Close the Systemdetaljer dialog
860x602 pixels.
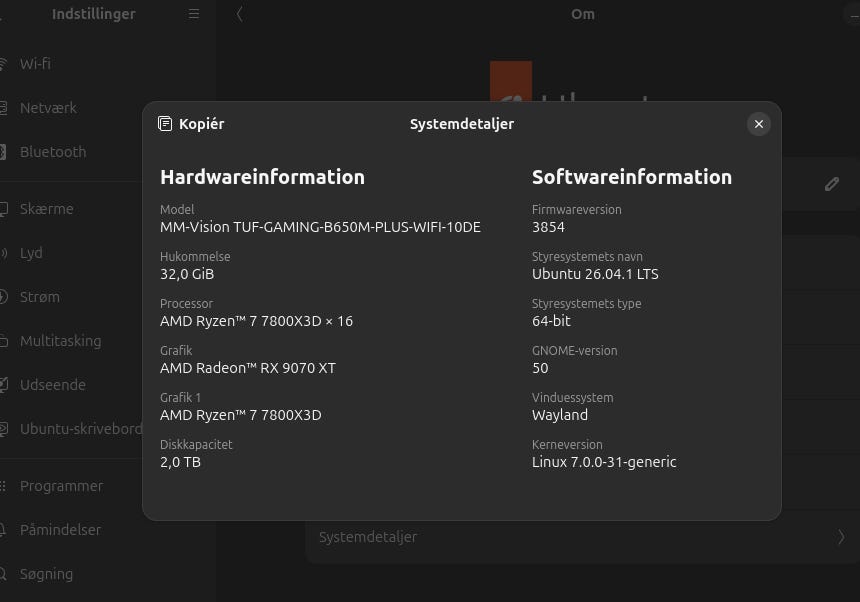tap(759, 124)
